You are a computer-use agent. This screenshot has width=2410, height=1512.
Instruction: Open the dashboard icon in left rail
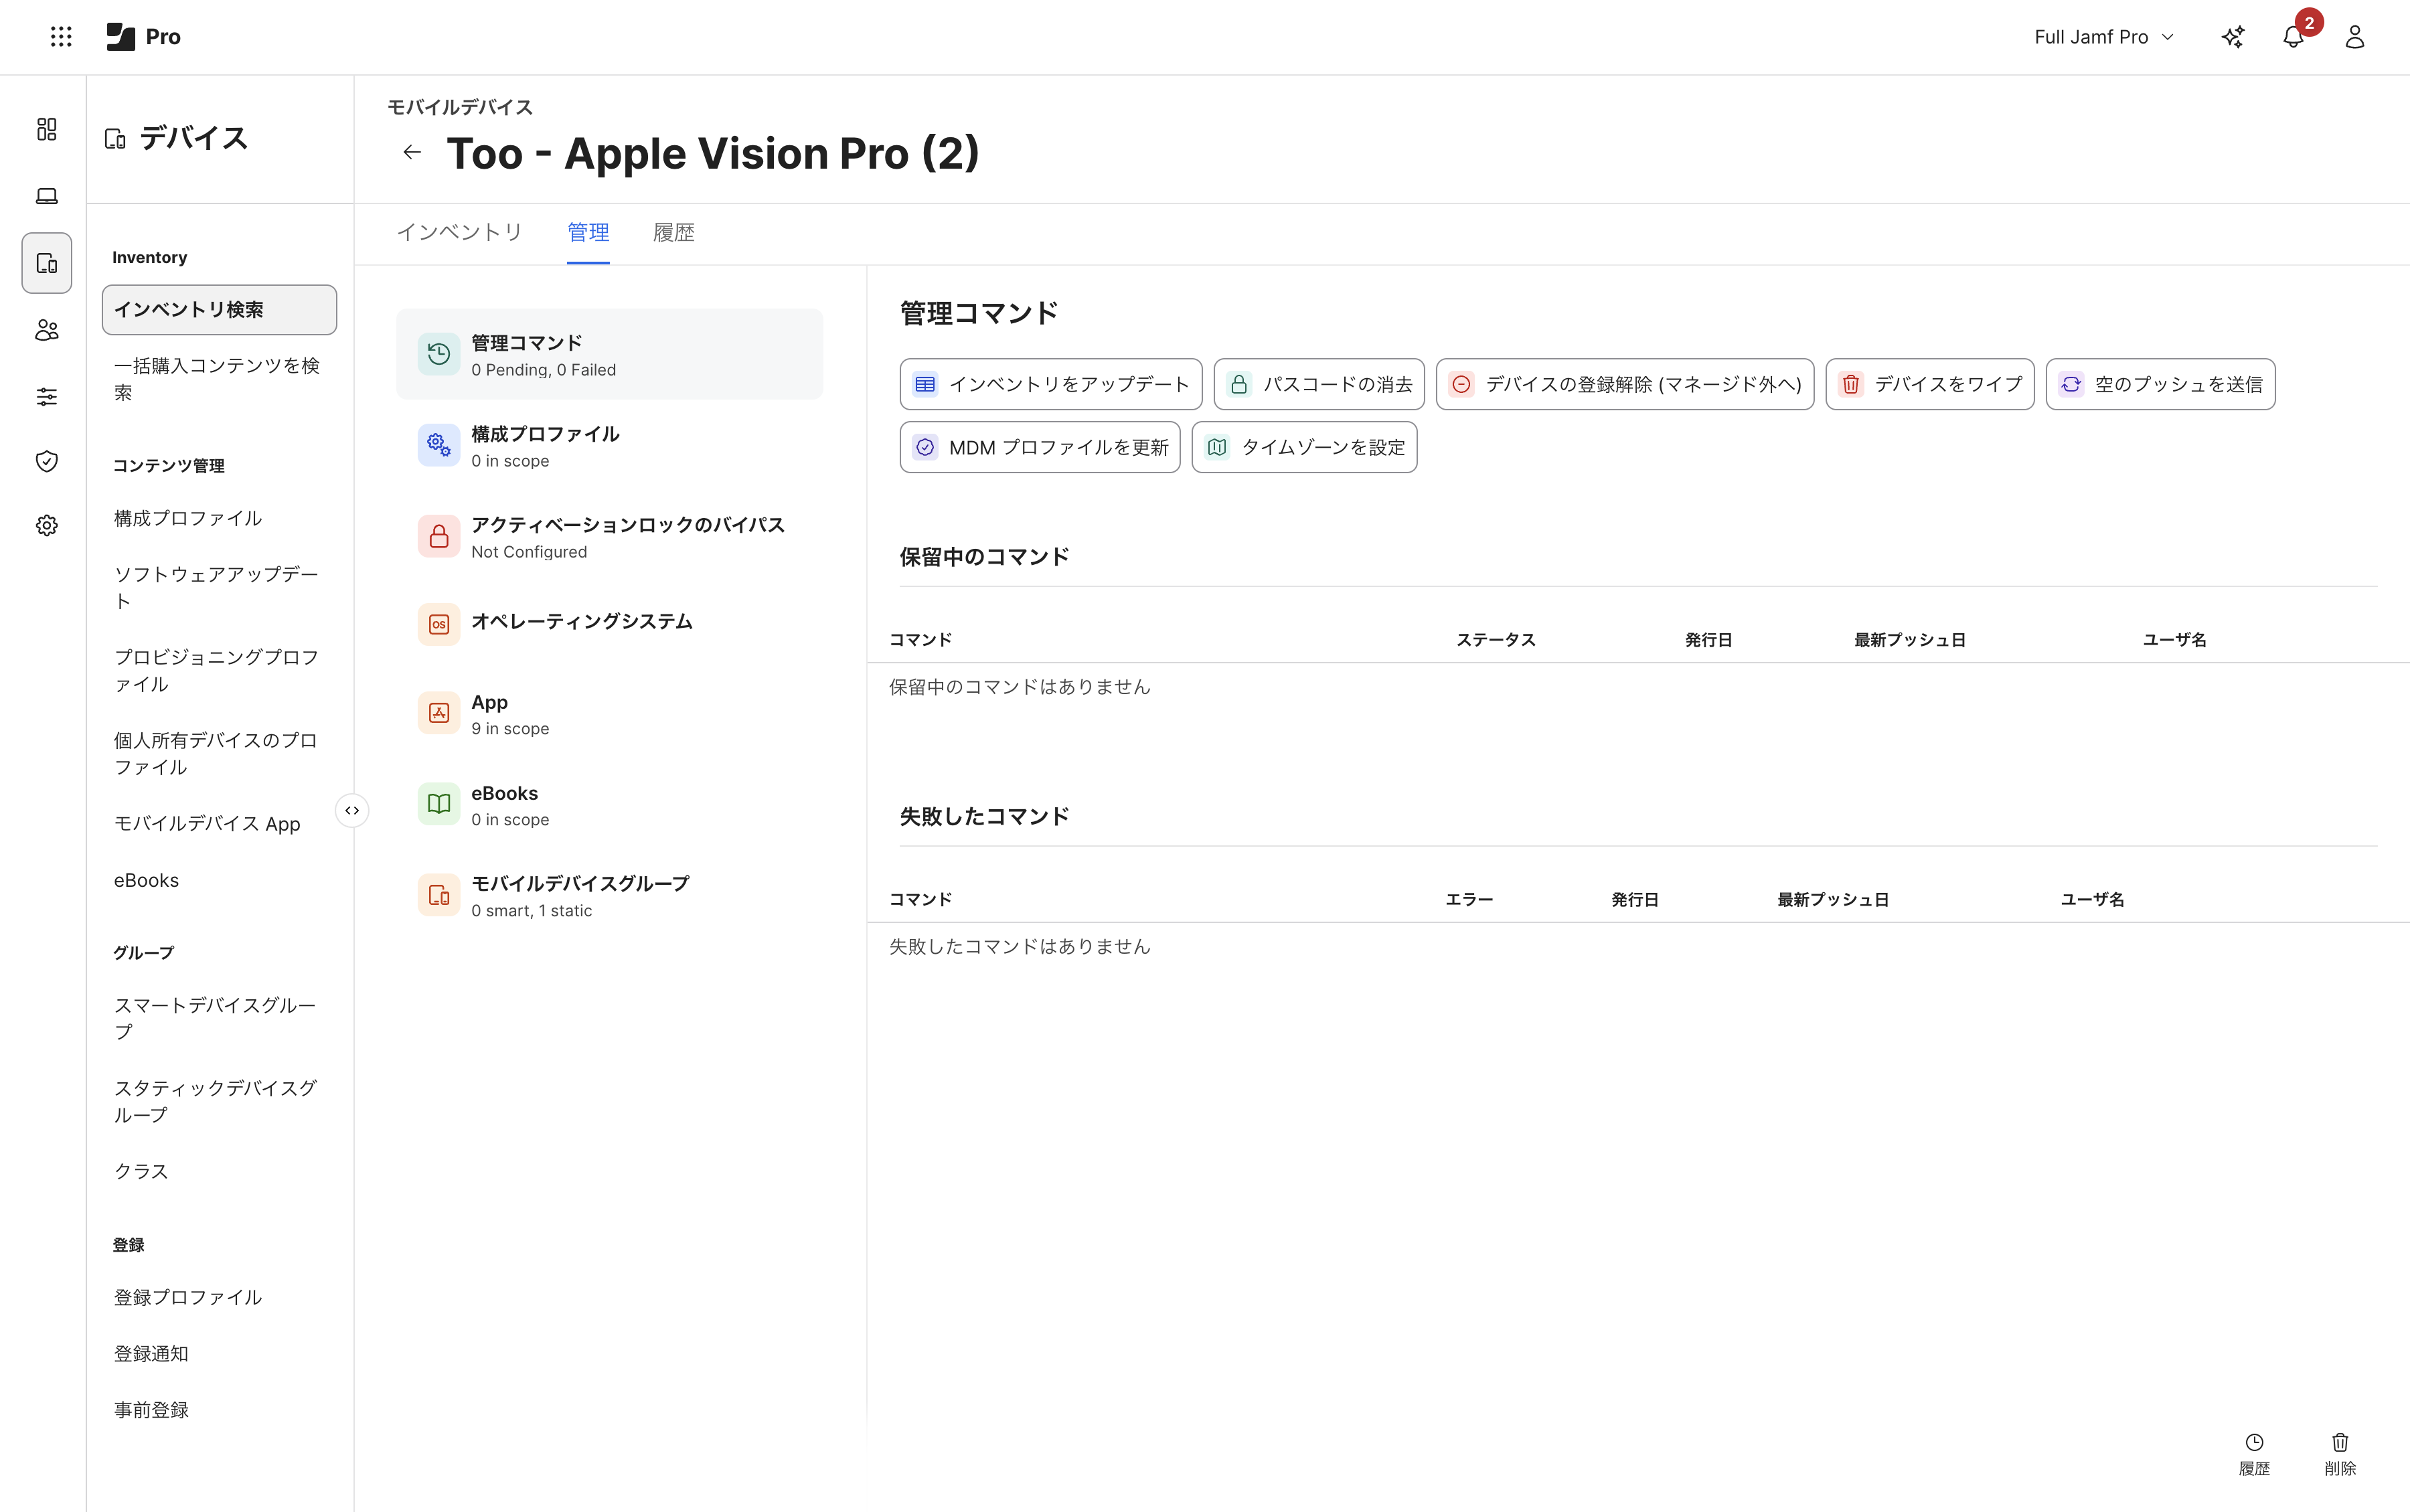tap(47, 129)
